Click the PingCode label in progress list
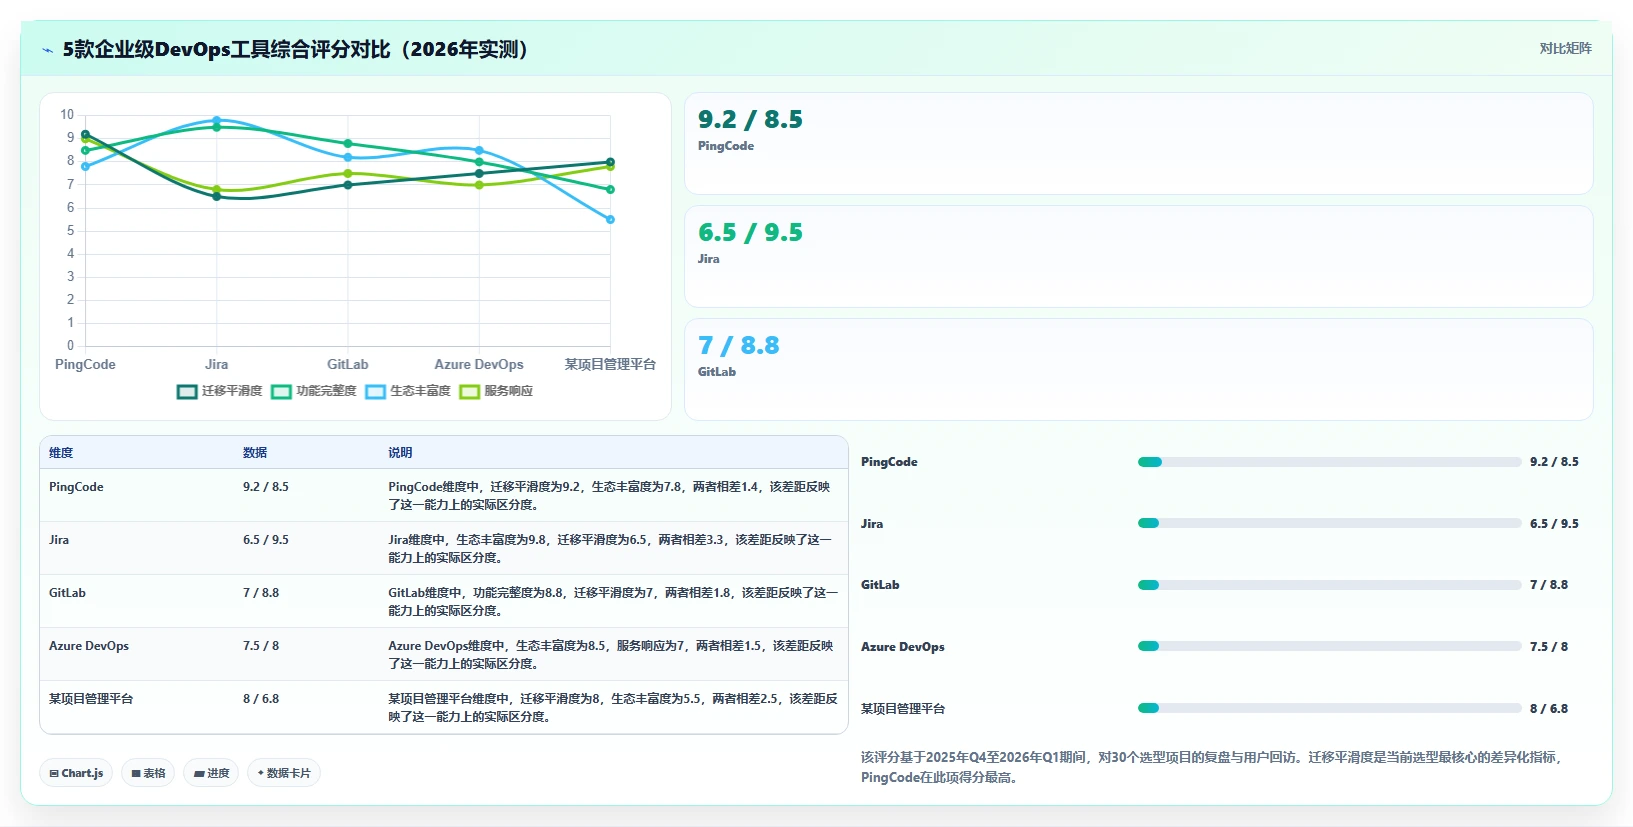Viewport: 1633px width, 827px height. (889, 462)
